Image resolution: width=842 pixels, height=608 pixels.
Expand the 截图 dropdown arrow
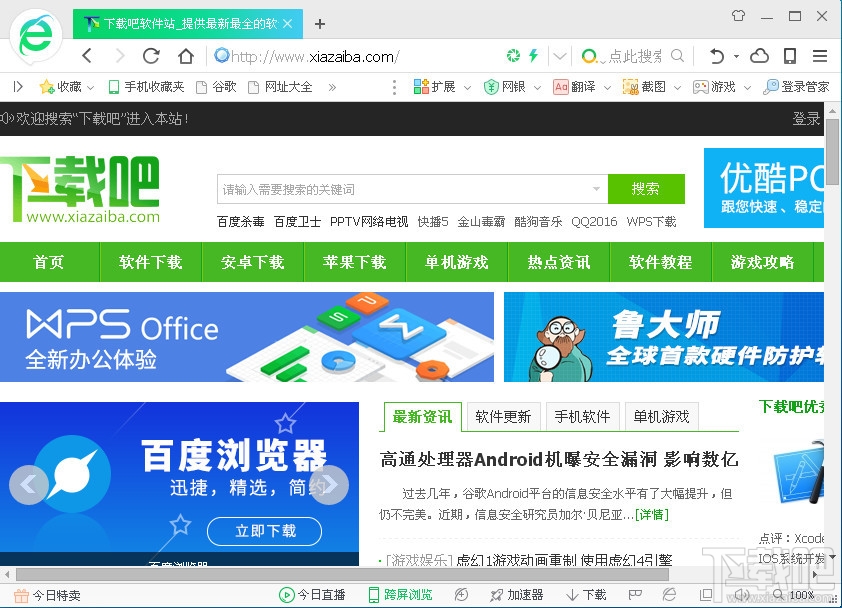coord(677,87)
